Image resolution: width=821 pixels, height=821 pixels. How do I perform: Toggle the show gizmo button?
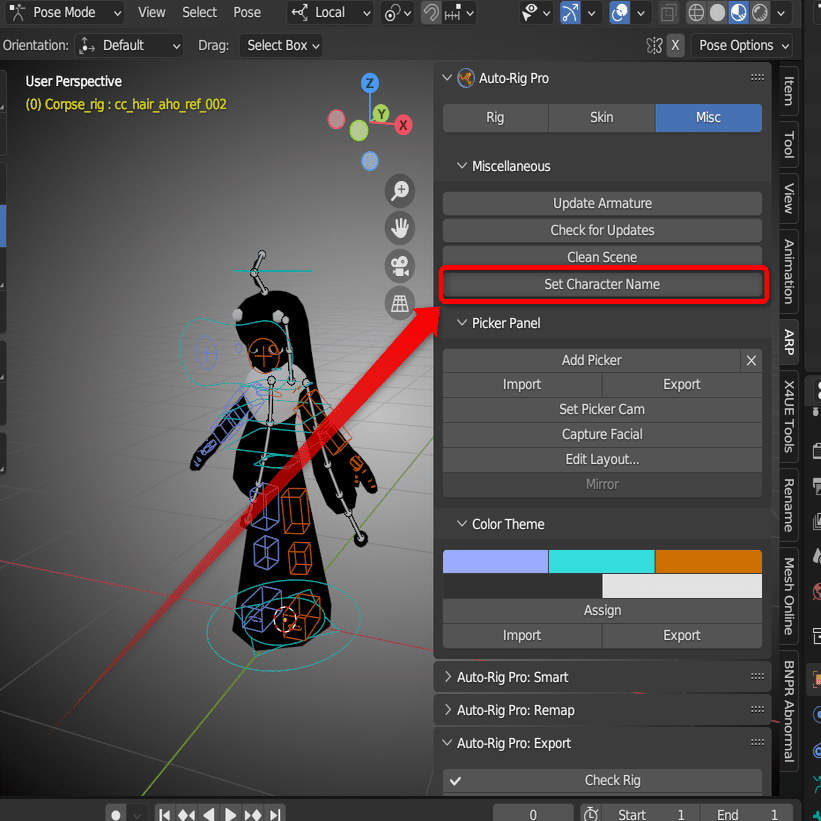click(x=570, y=13)
